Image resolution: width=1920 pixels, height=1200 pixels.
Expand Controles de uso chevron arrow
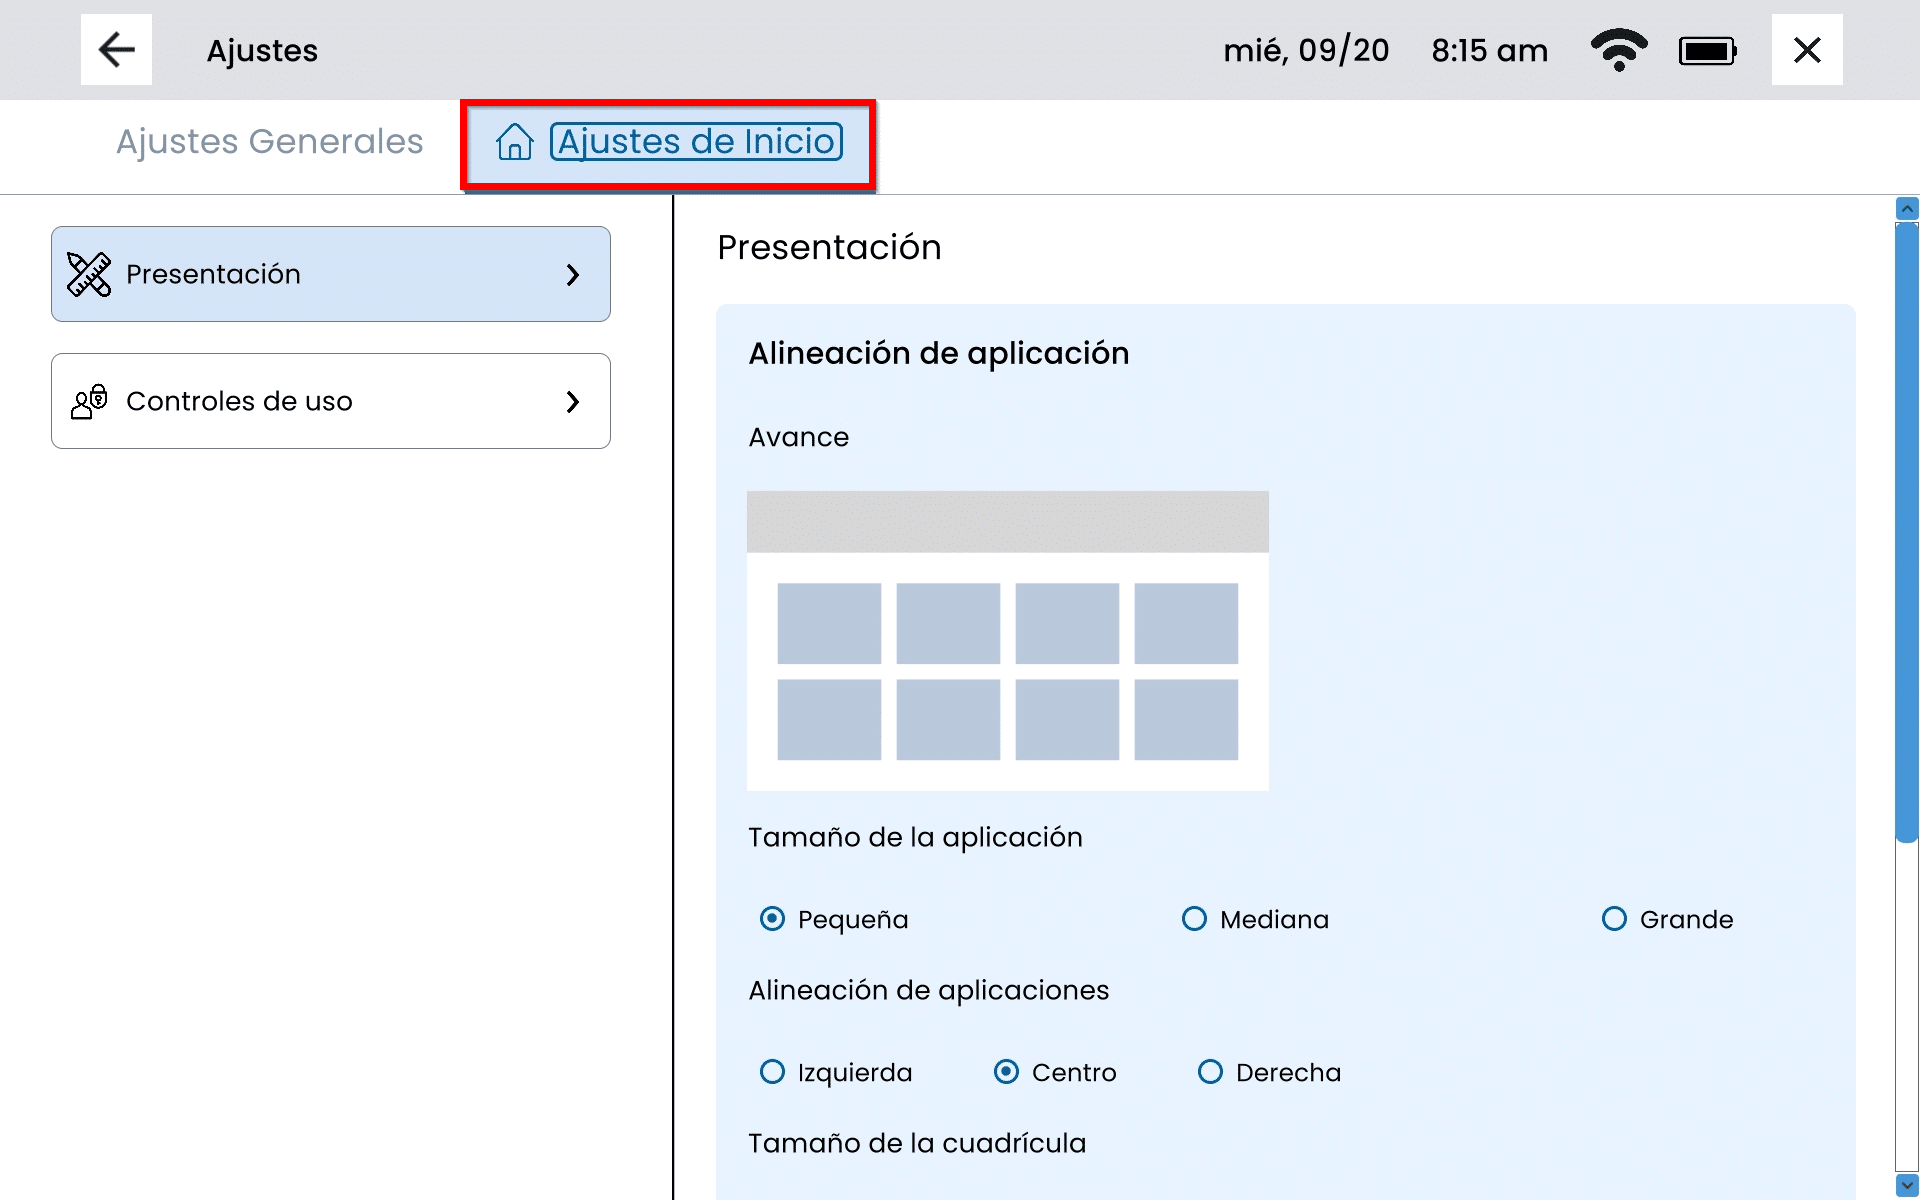573,401
